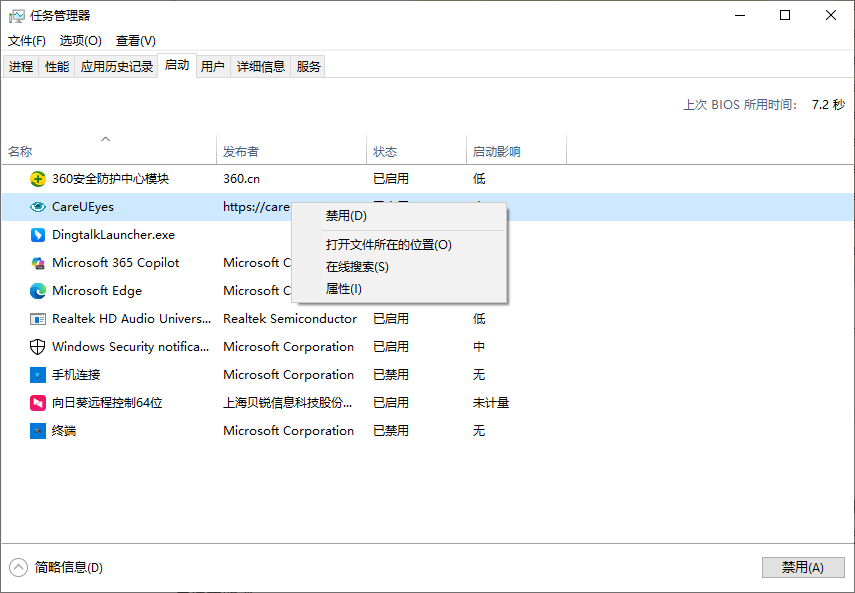Click the sort arrow above 名称 column

pyautogui.click(x=106, y=139)
